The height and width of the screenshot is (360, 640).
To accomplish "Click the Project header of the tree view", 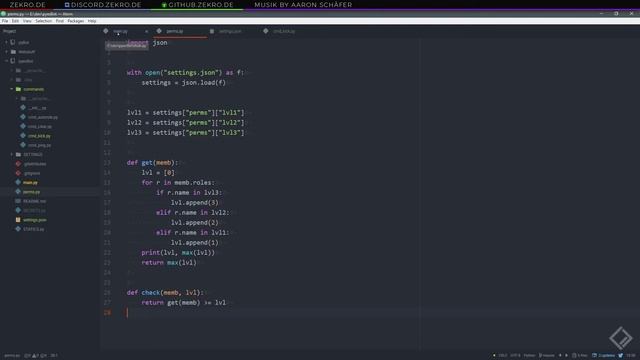I will [x=9, y=31].
